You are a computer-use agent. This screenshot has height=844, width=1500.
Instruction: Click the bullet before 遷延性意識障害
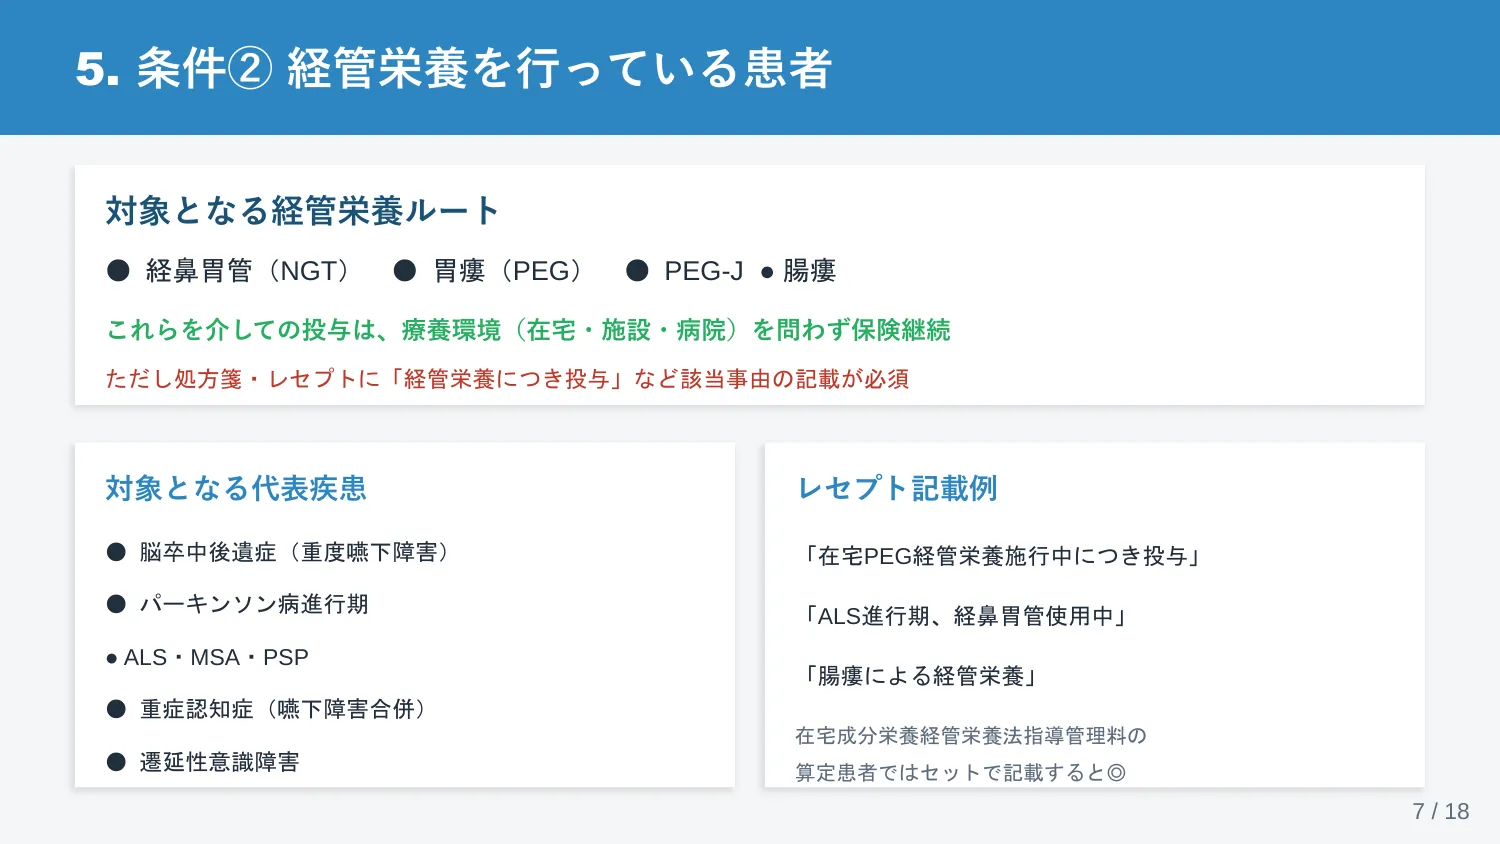[x=116, y=762]
